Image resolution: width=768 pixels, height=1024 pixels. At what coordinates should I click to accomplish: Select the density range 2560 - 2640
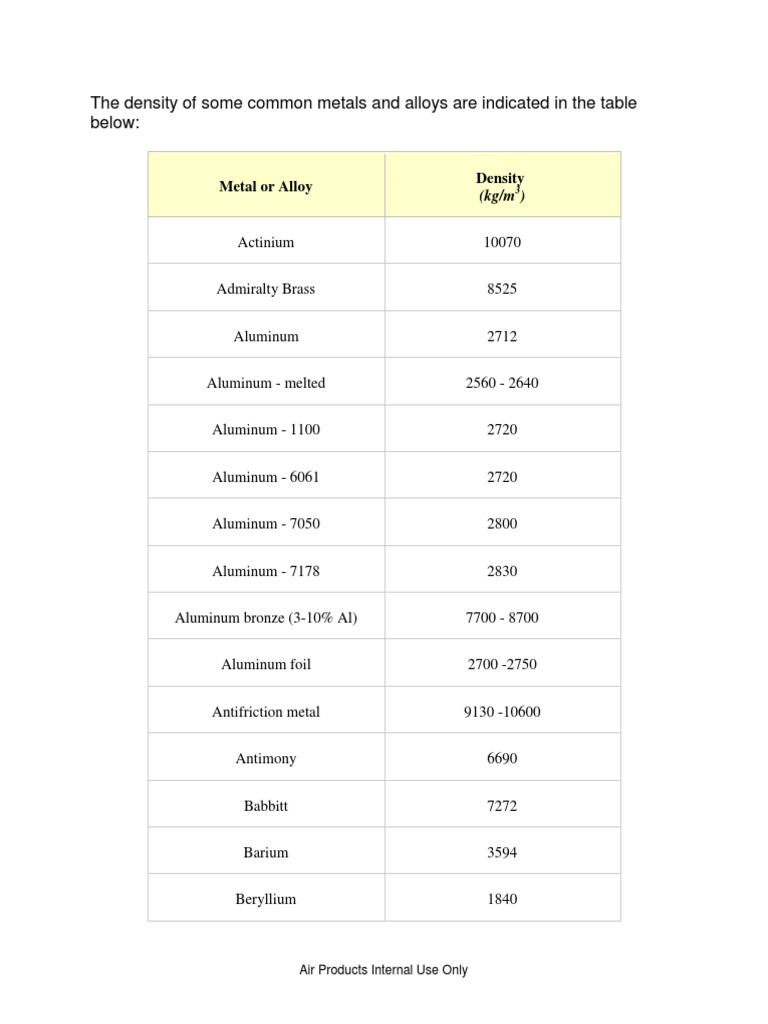[502, 383]
